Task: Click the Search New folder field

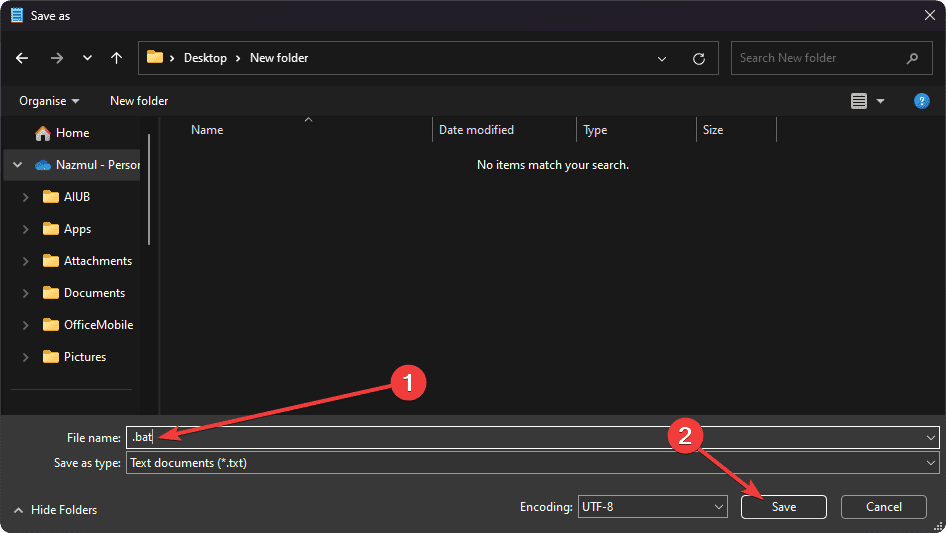Action: click(x=831, y=58)
